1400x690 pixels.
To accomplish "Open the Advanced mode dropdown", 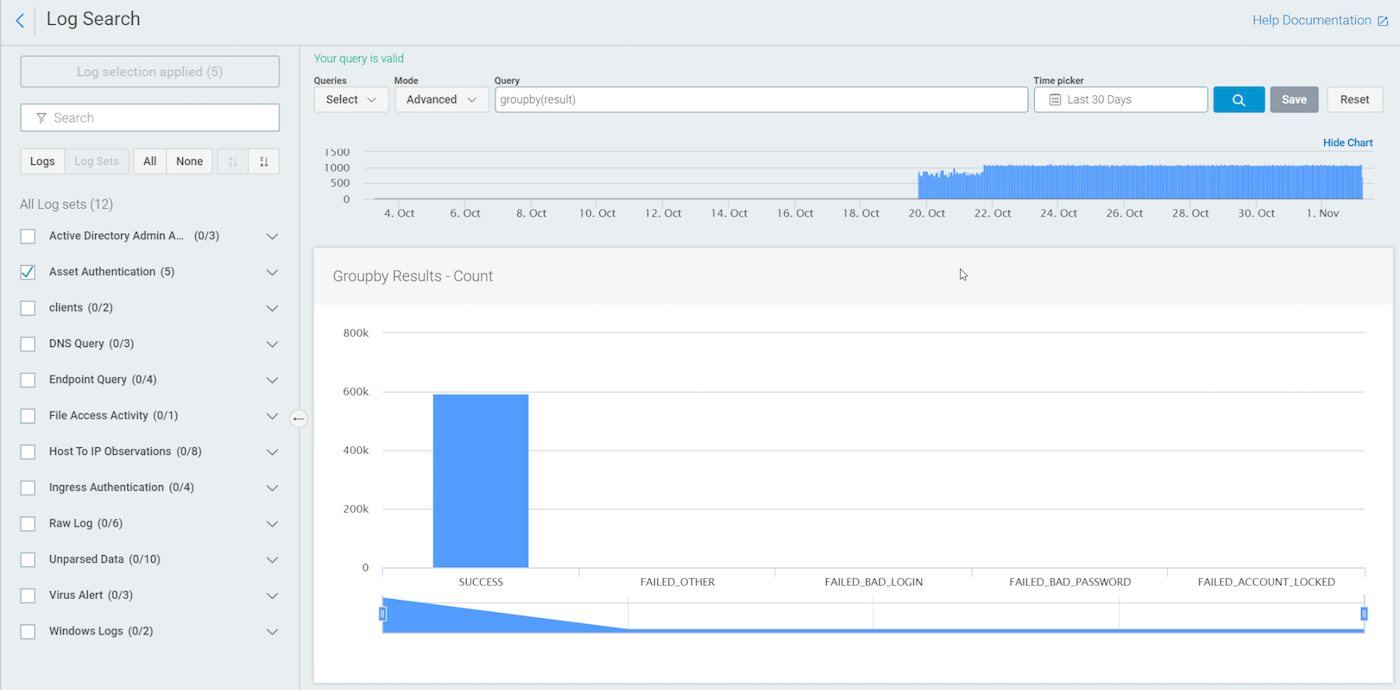I will (441, 100).
